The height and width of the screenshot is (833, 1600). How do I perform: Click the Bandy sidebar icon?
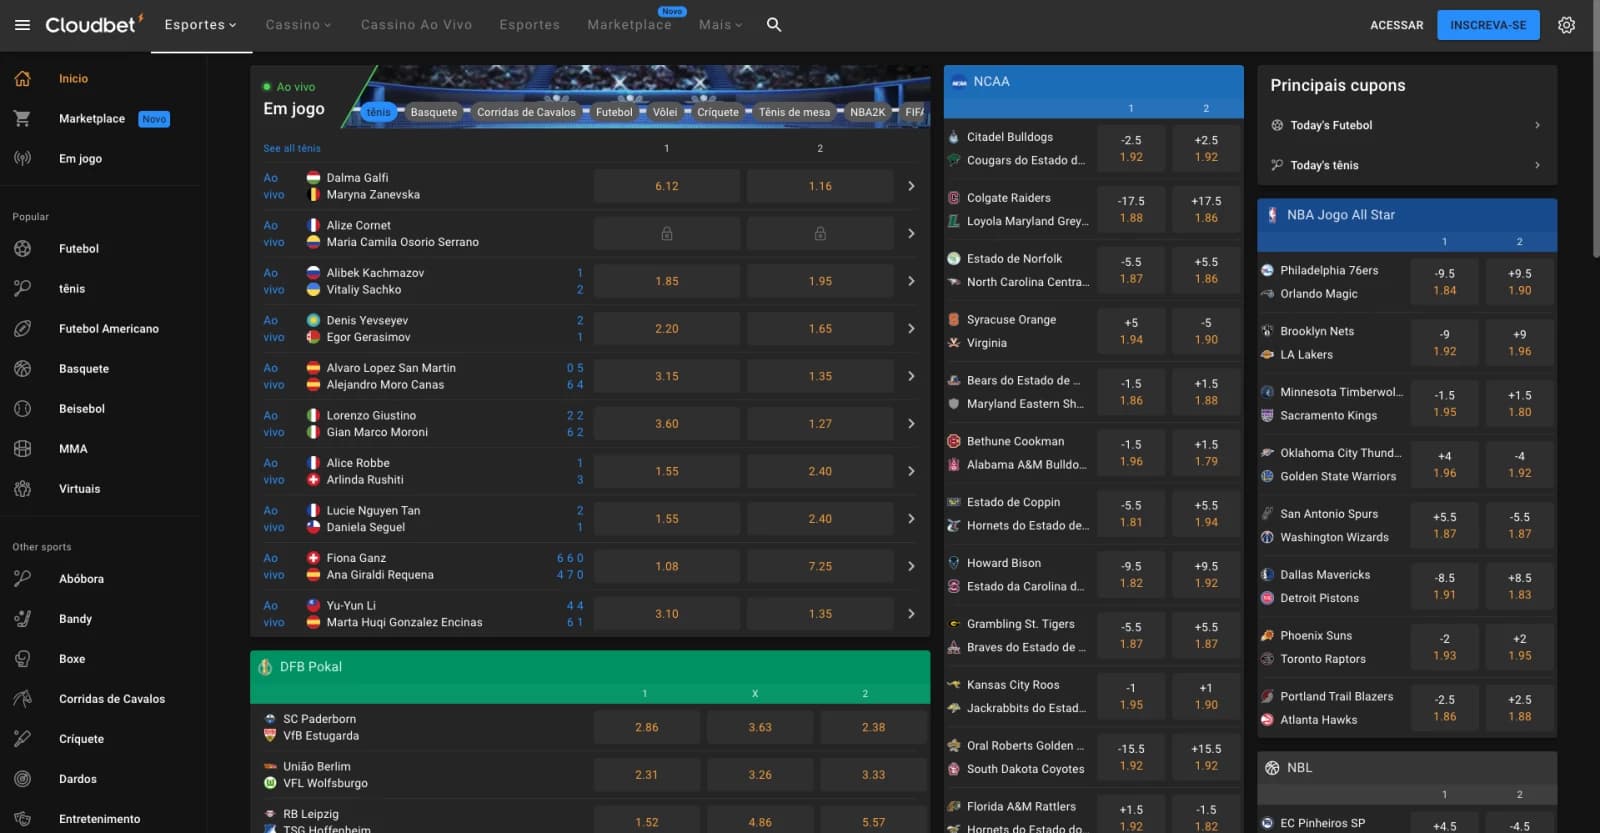click(x=22, y=618)
